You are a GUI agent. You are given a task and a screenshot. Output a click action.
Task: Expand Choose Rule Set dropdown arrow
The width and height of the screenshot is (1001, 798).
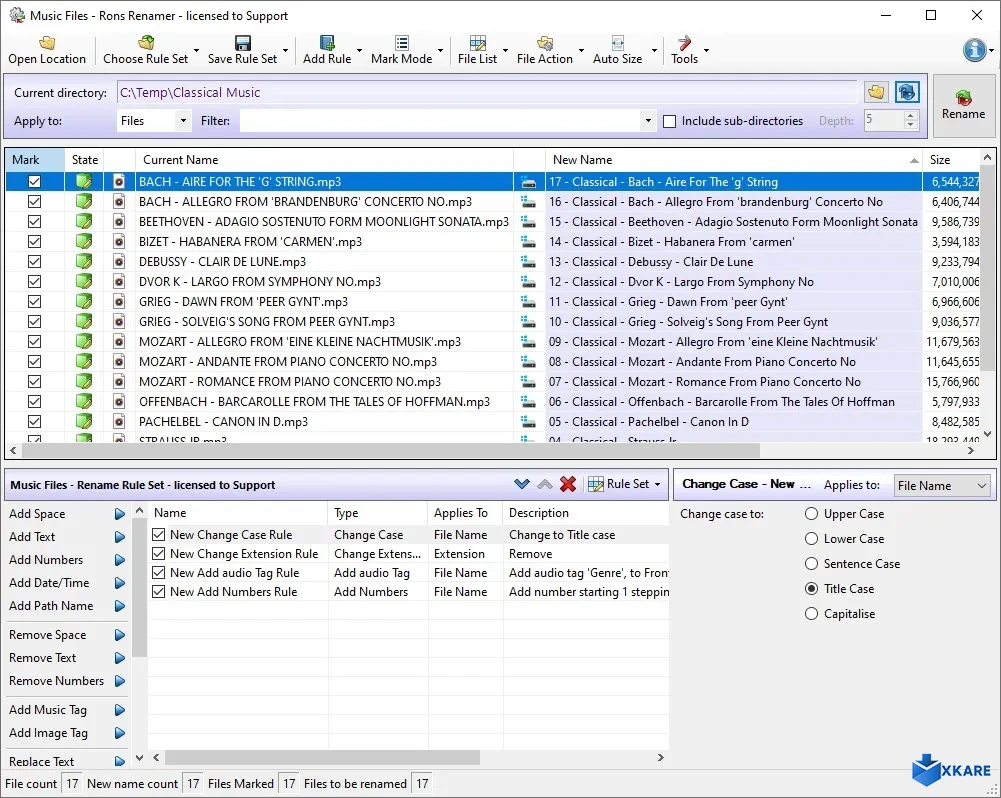(x=196, y=50)
